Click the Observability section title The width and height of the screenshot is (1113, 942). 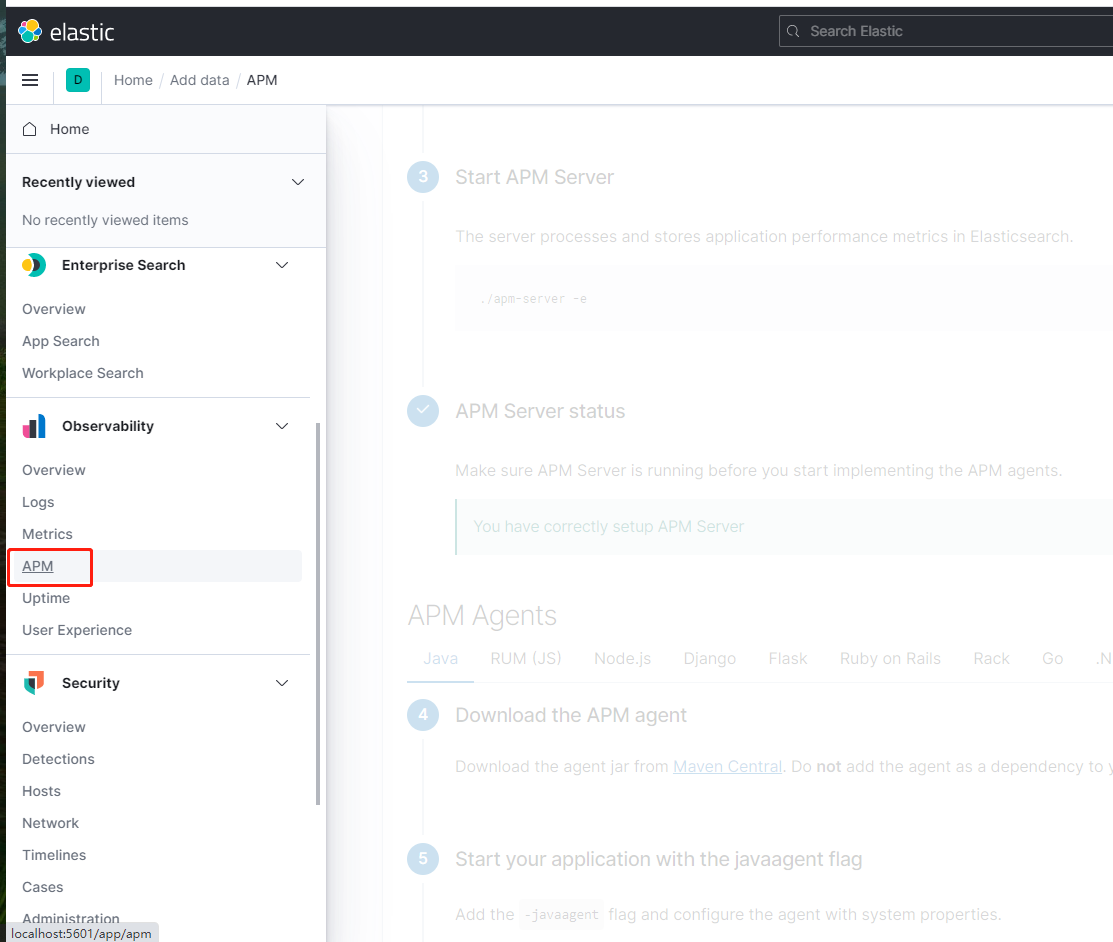coord(108,426)
